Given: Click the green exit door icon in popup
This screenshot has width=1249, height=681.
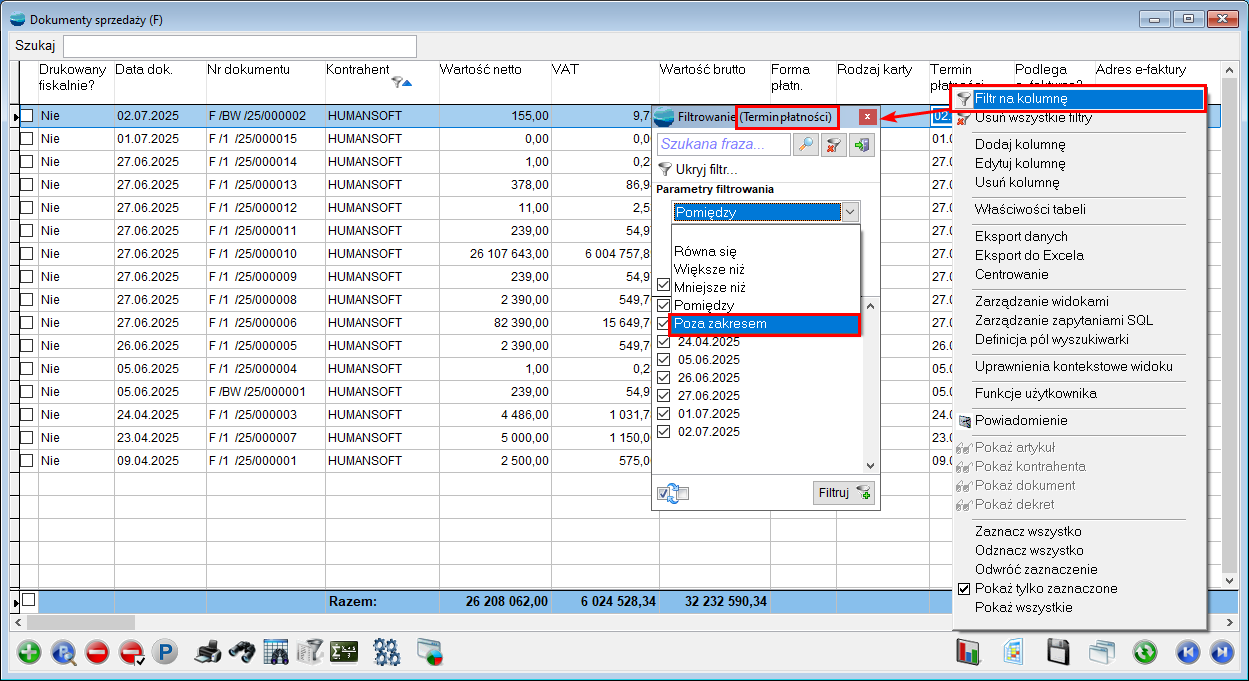Looking at the screenshot, I should pos(861,145).
